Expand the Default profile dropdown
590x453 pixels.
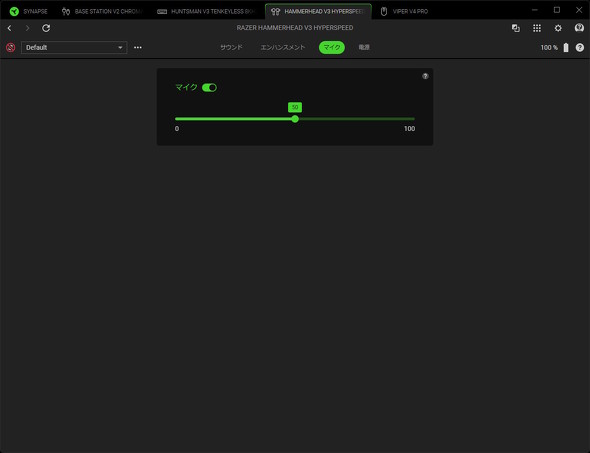click(x=74, y=47)
